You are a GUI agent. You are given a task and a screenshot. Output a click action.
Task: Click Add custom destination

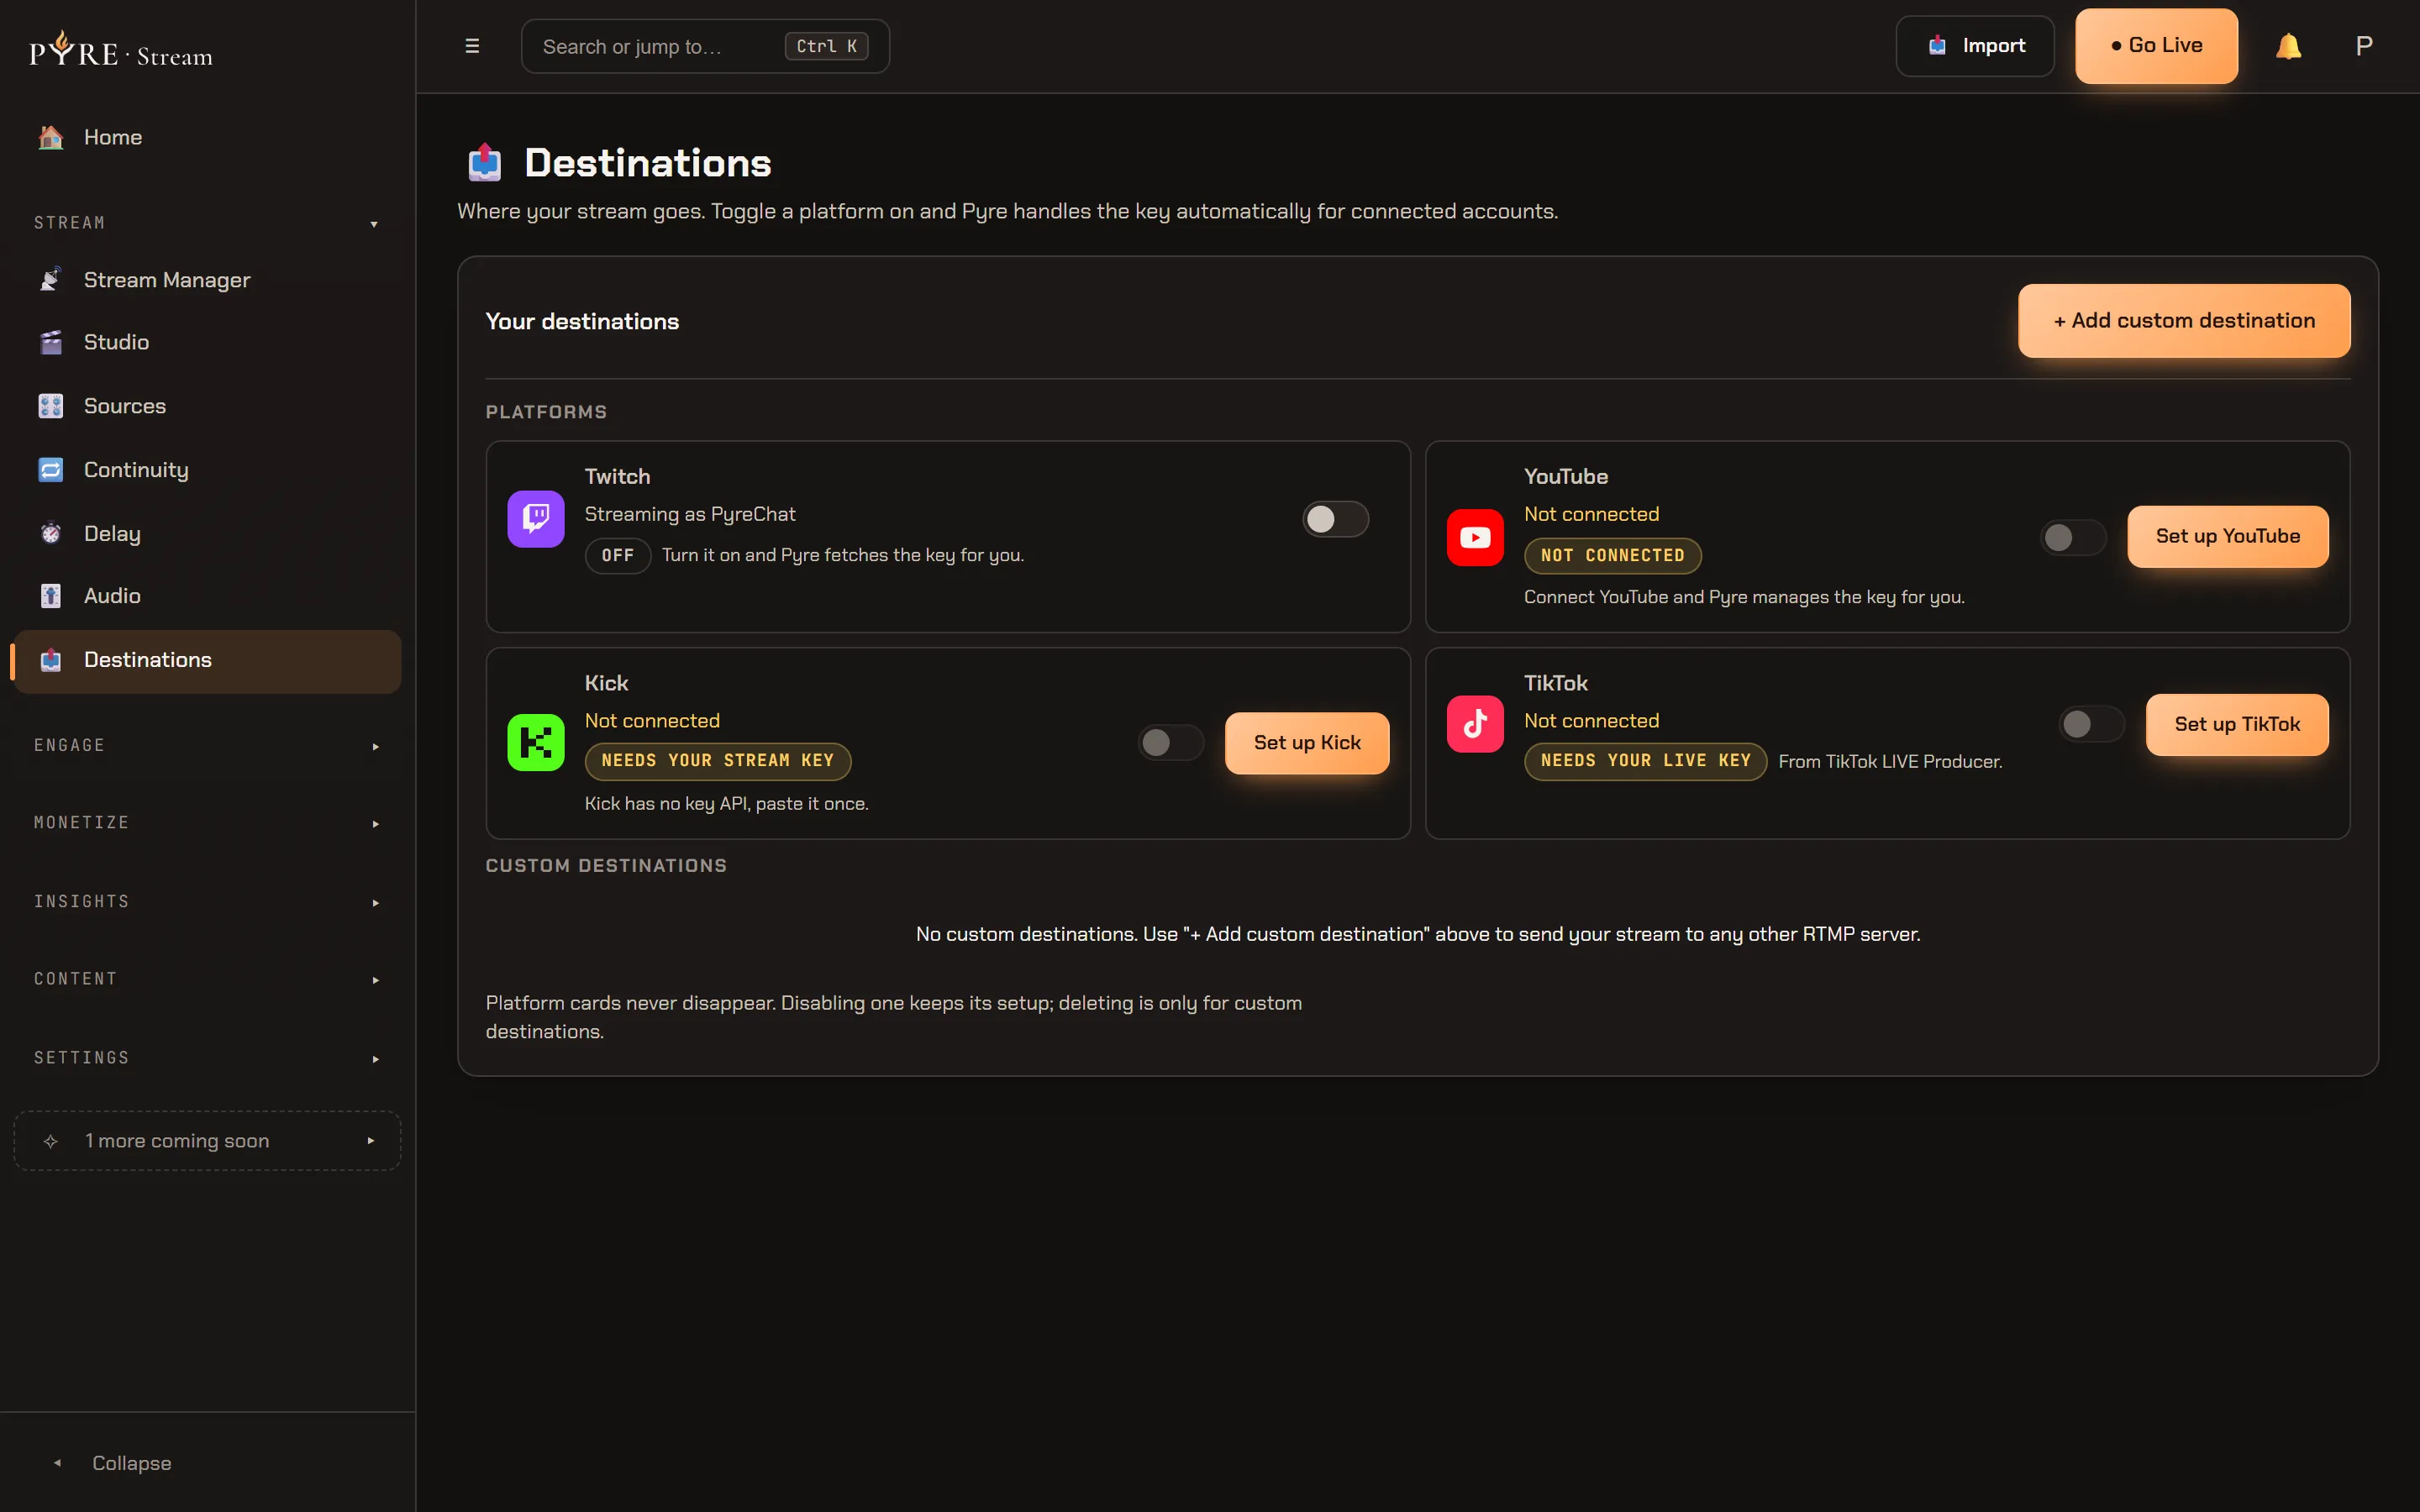tap(2184, 321)
